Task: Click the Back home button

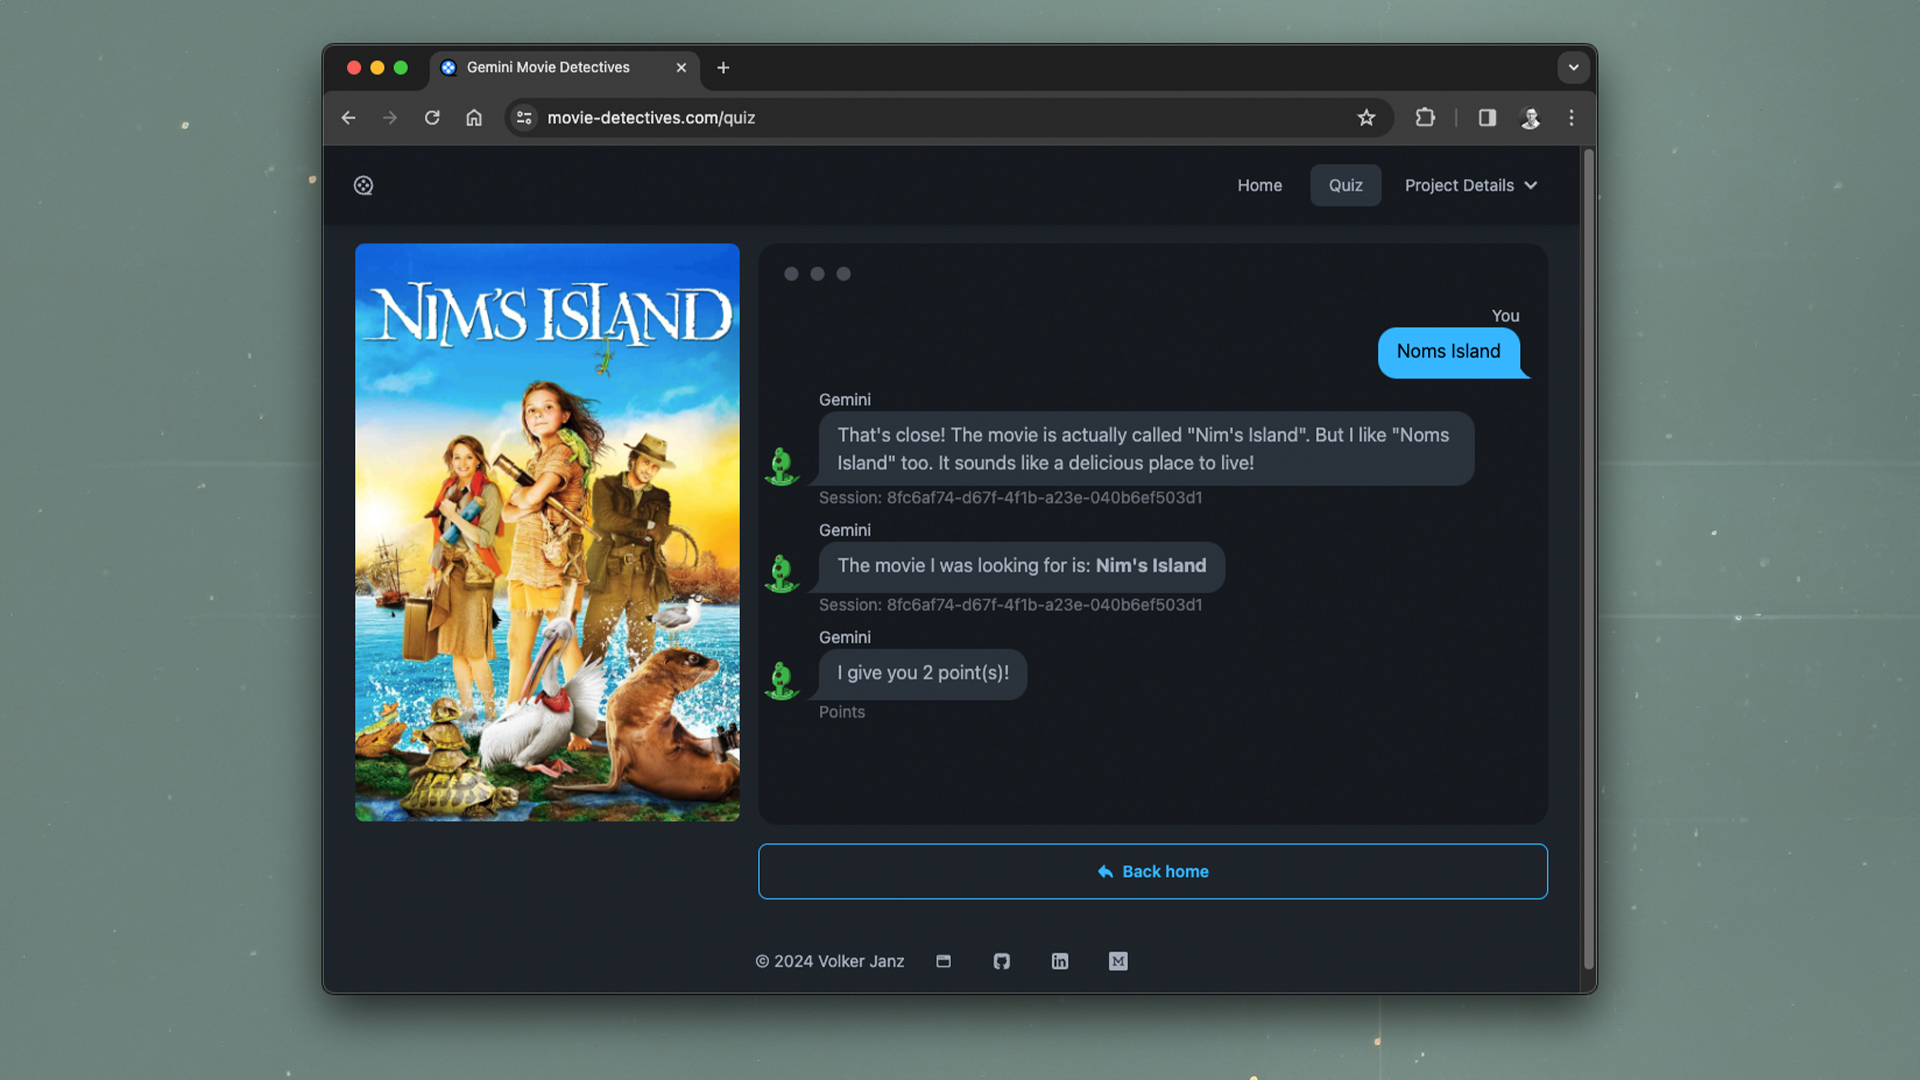Action: coord(1152,871)
